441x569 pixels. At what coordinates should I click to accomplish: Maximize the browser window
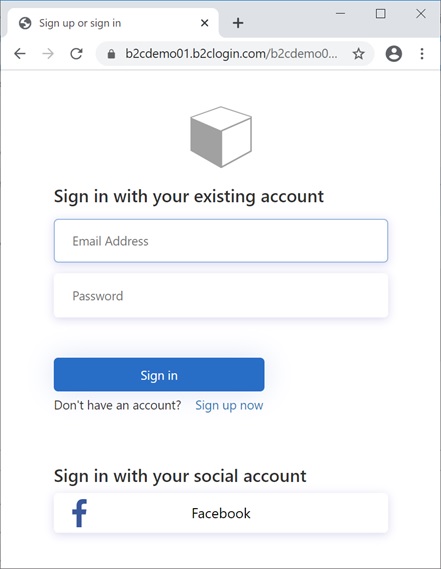click(x=380, y=14)
